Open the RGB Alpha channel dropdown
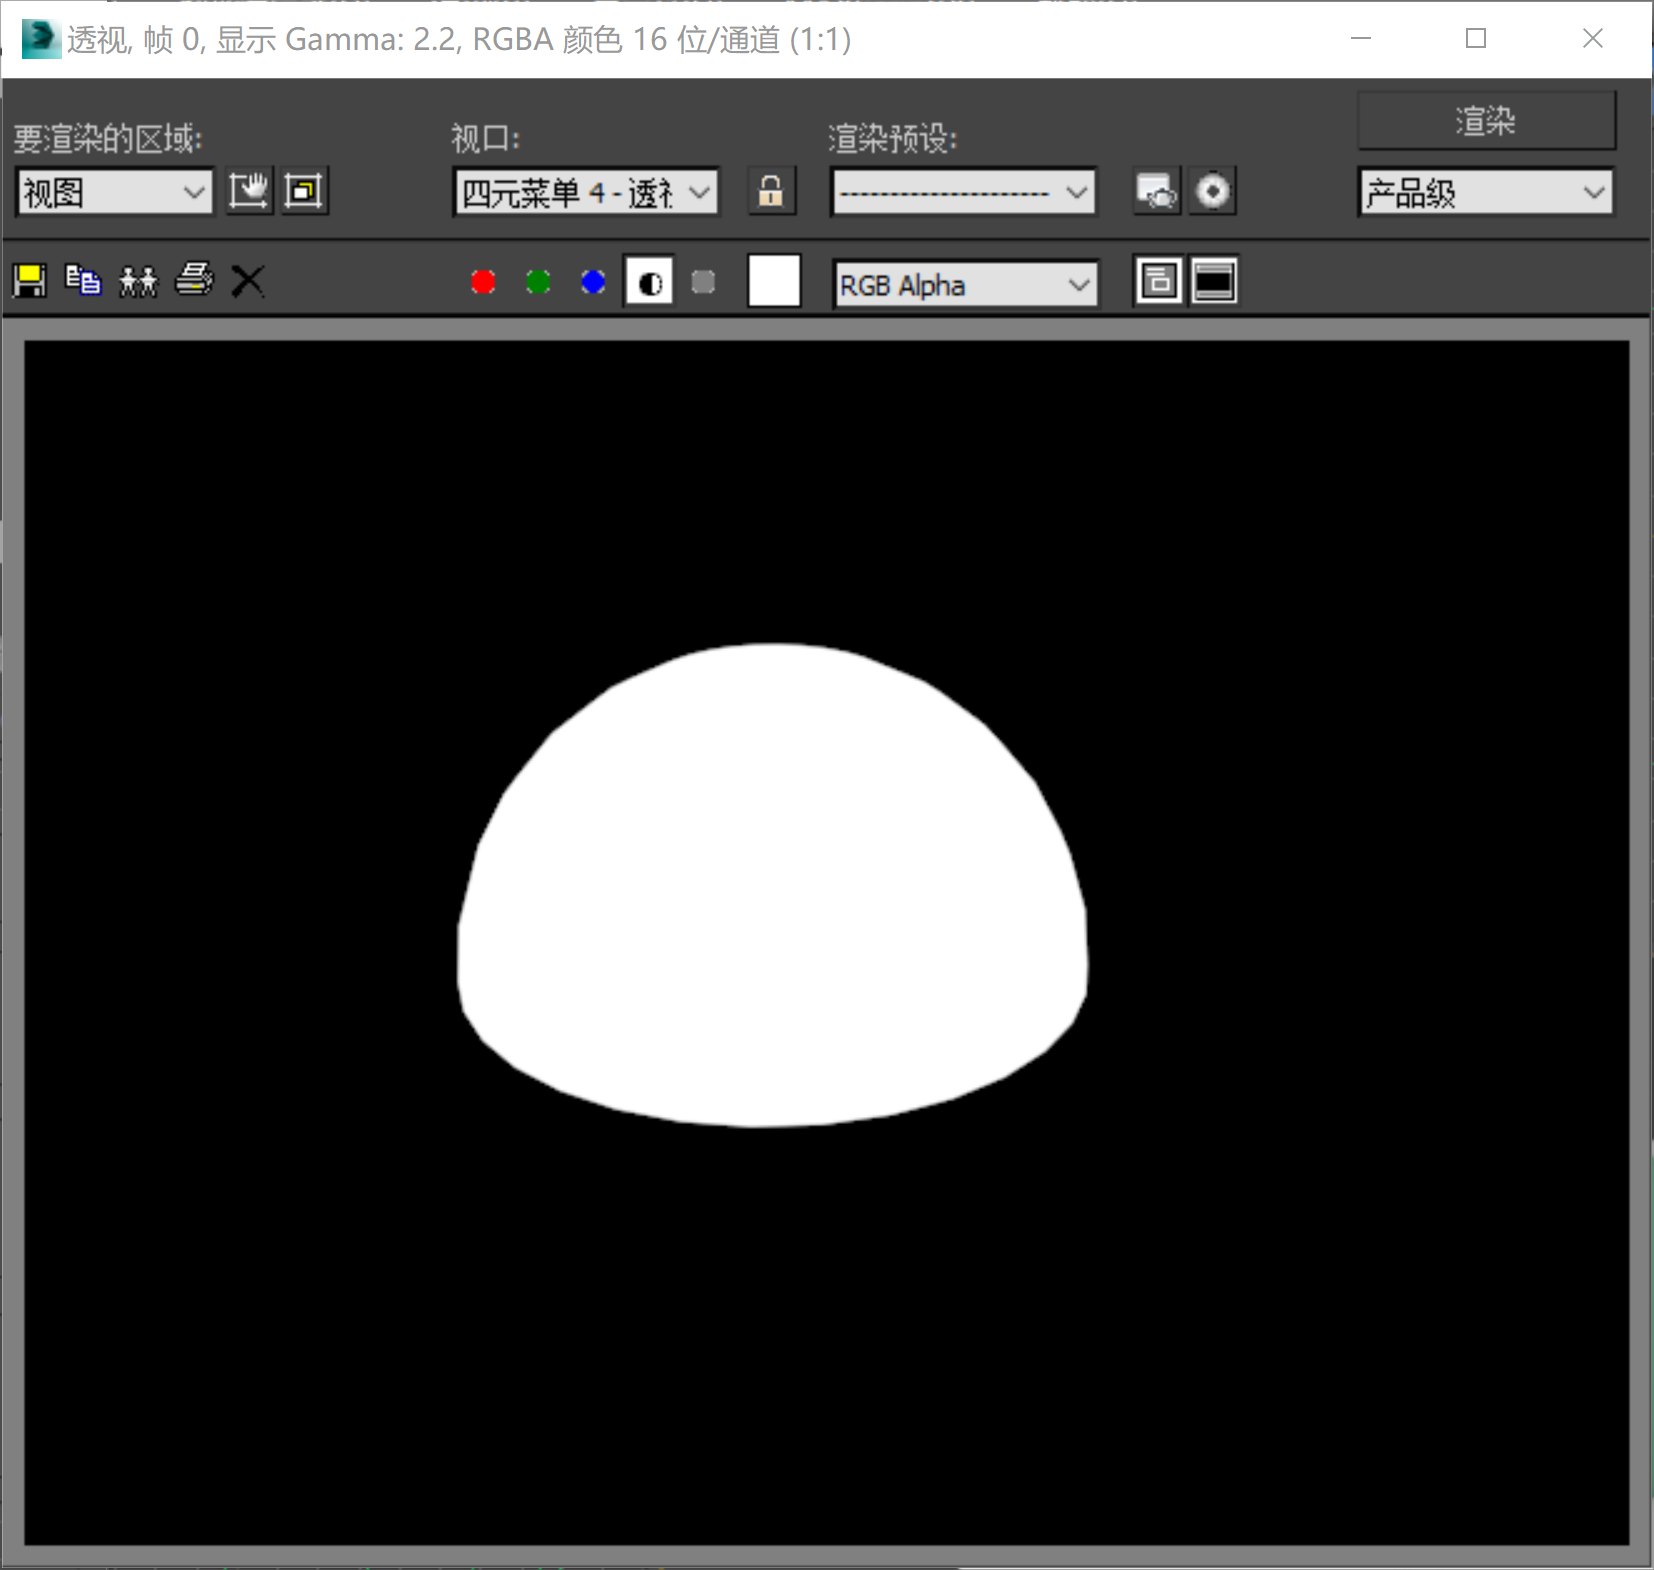The image size is (1654, 1570). [965, 285]
